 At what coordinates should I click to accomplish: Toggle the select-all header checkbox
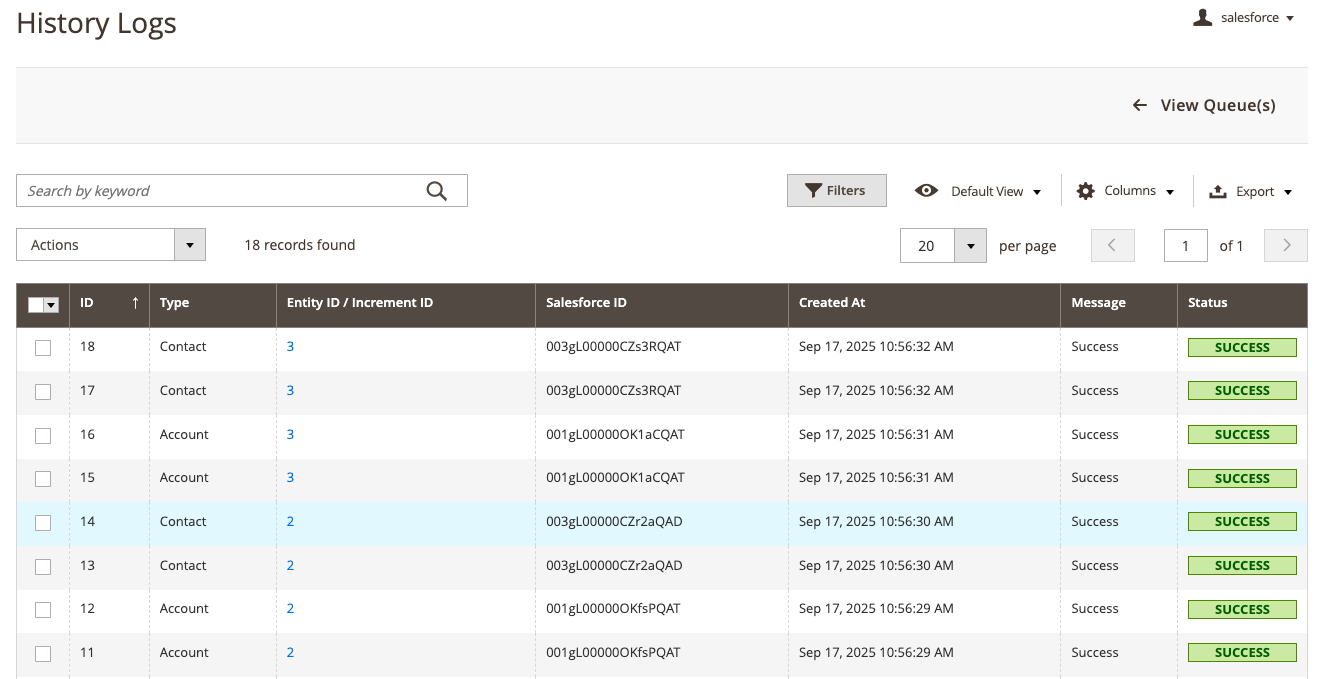point(36,304)
